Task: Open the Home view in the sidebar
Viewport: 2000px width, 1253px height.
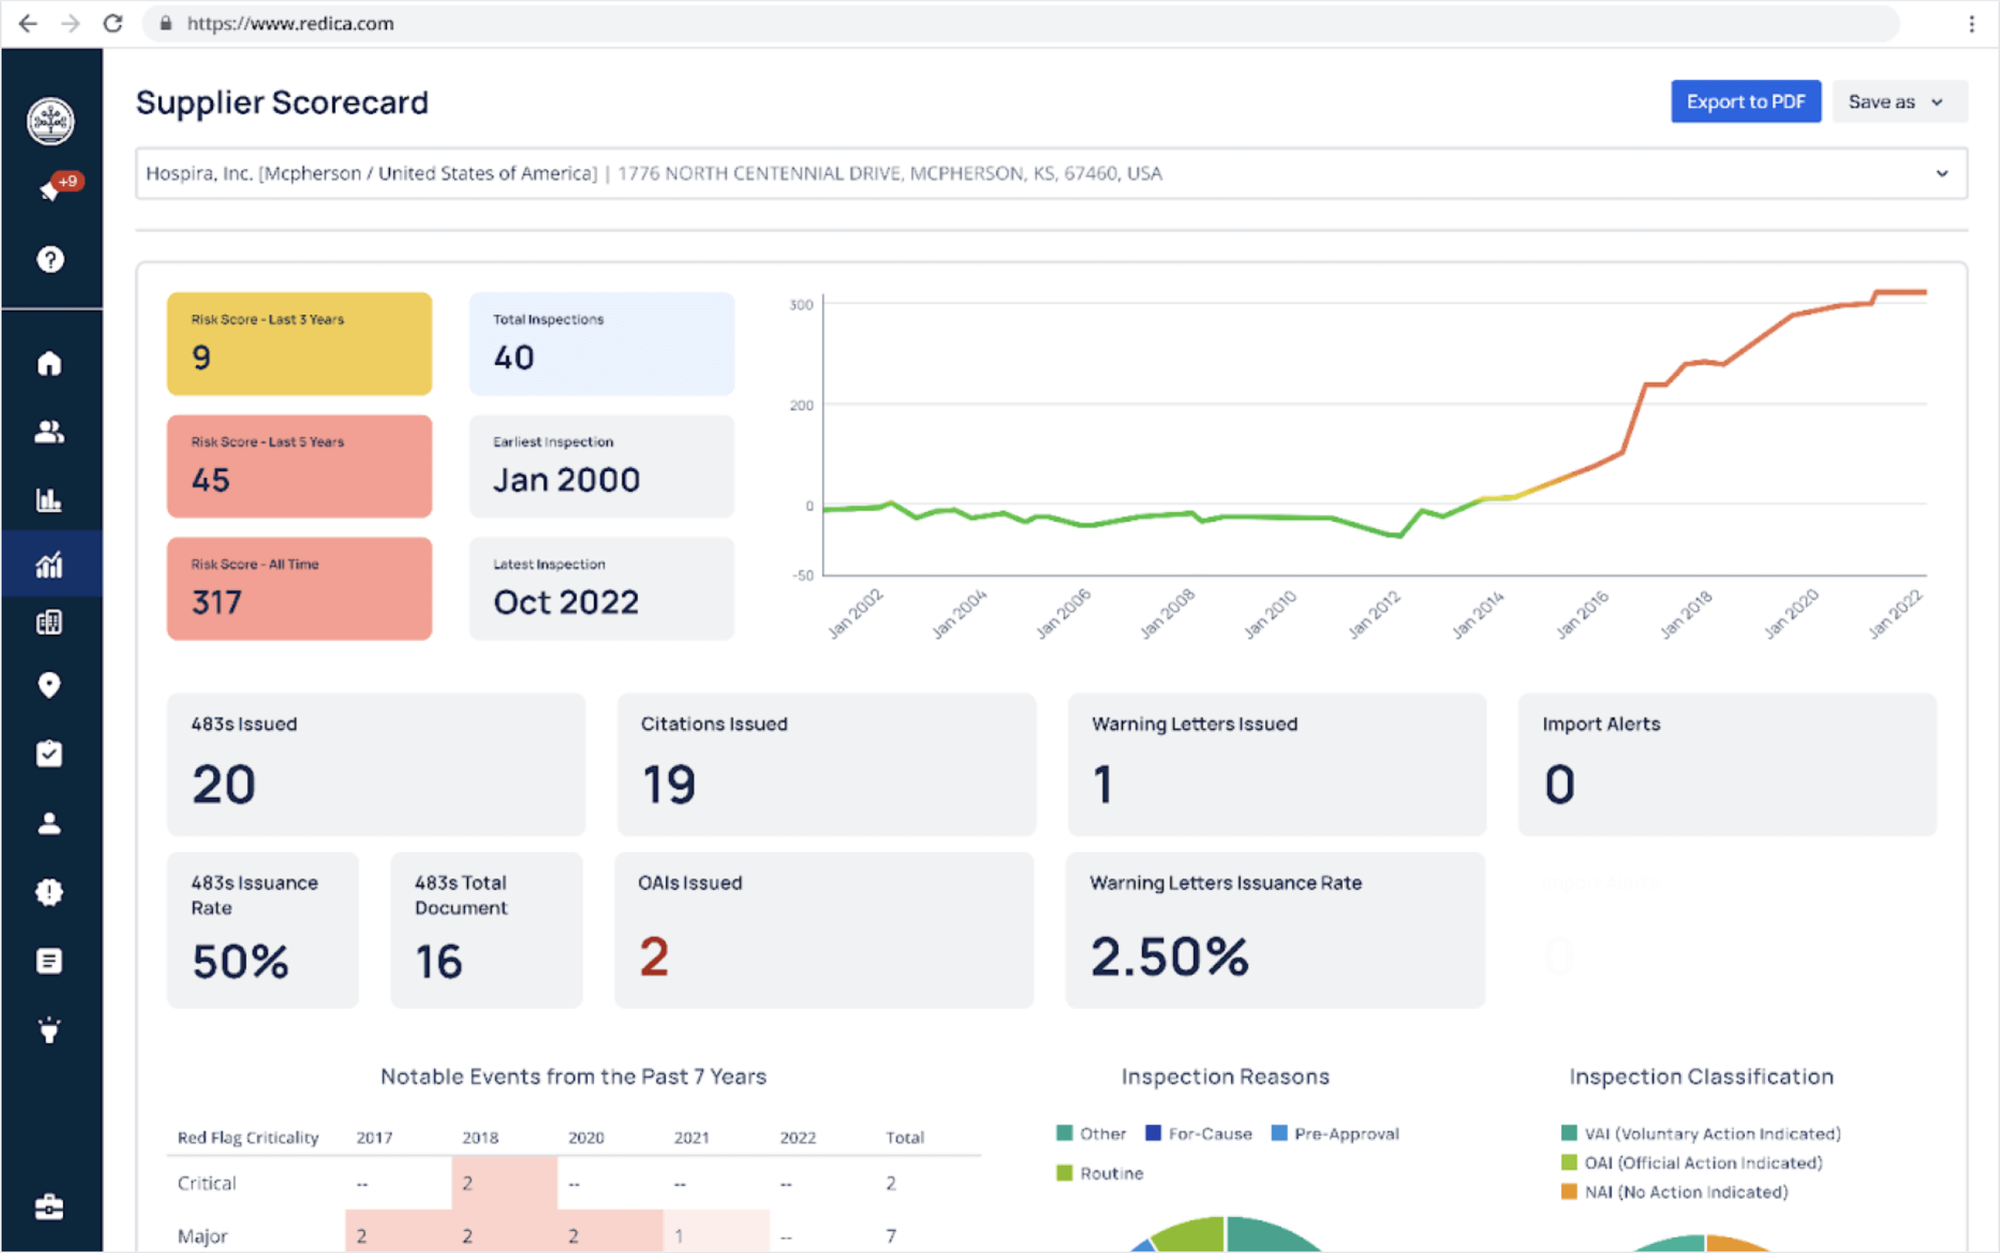Action: (48, 363)
